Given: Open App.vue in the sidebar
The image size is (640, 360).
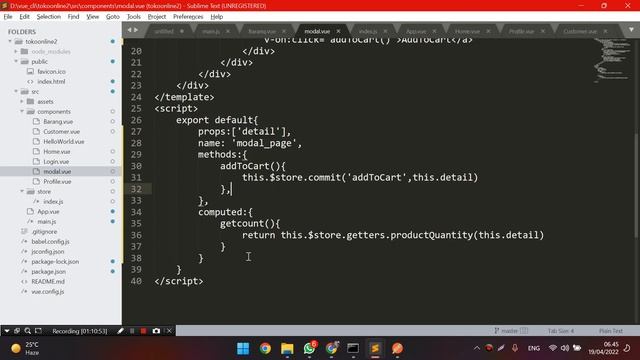Looking at the screenshot, I should click(48, 211).
